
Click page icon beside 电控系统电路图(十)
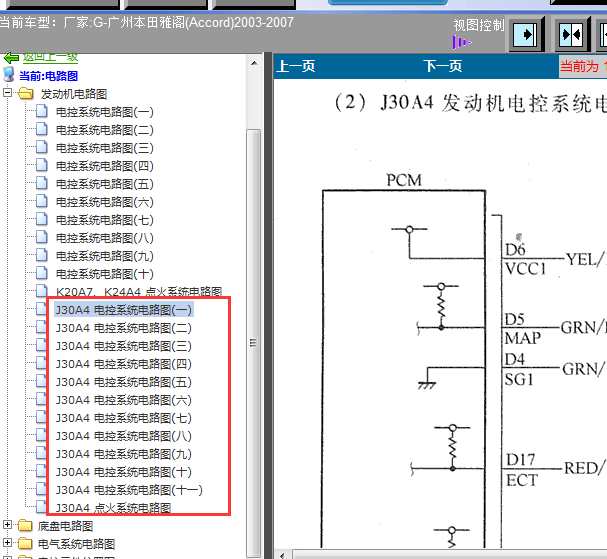(41, 273)
